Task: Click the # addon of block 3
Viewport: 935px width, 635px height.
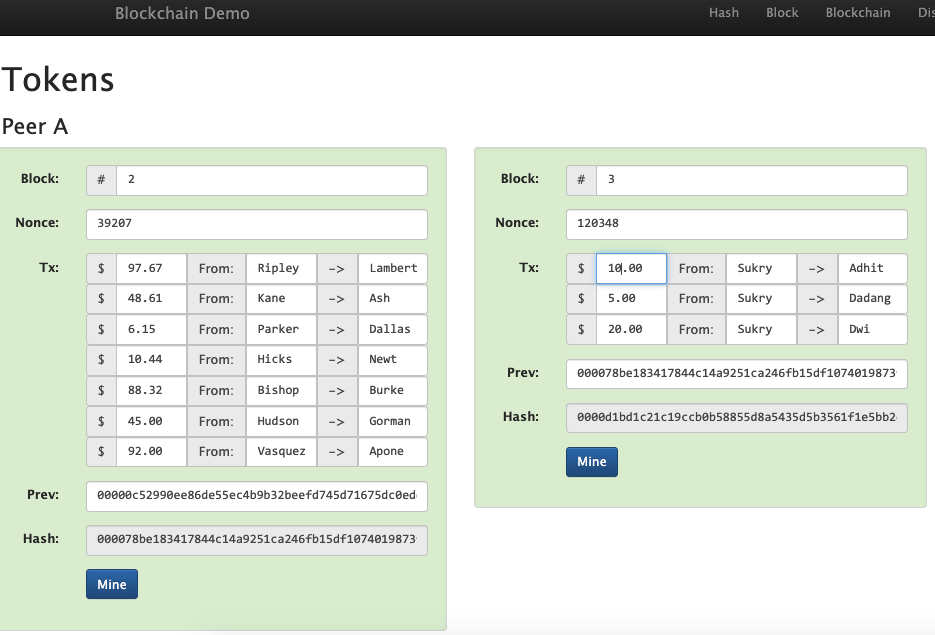Action: click(x=581, y=180)
